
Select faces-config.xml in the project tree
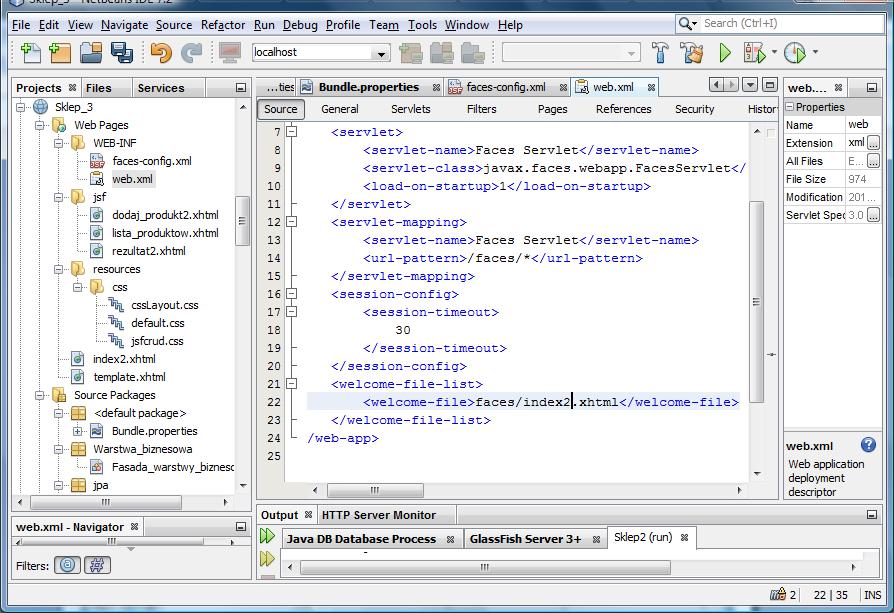[152, 161]
